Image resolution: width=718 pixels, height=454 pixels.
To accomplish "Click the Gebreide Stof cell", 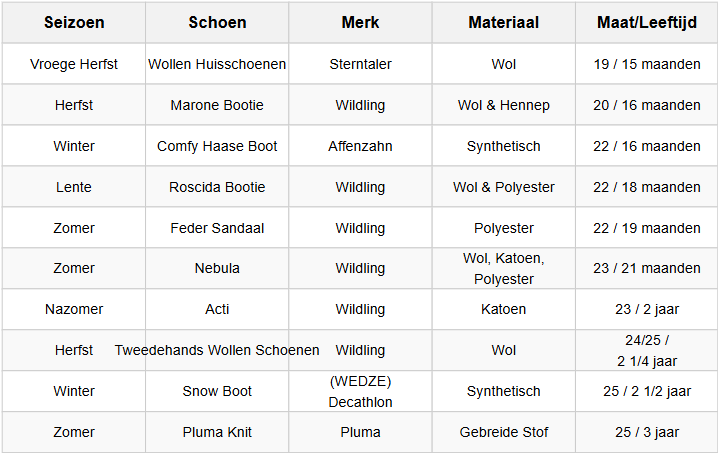I will (x=504, y=432).
